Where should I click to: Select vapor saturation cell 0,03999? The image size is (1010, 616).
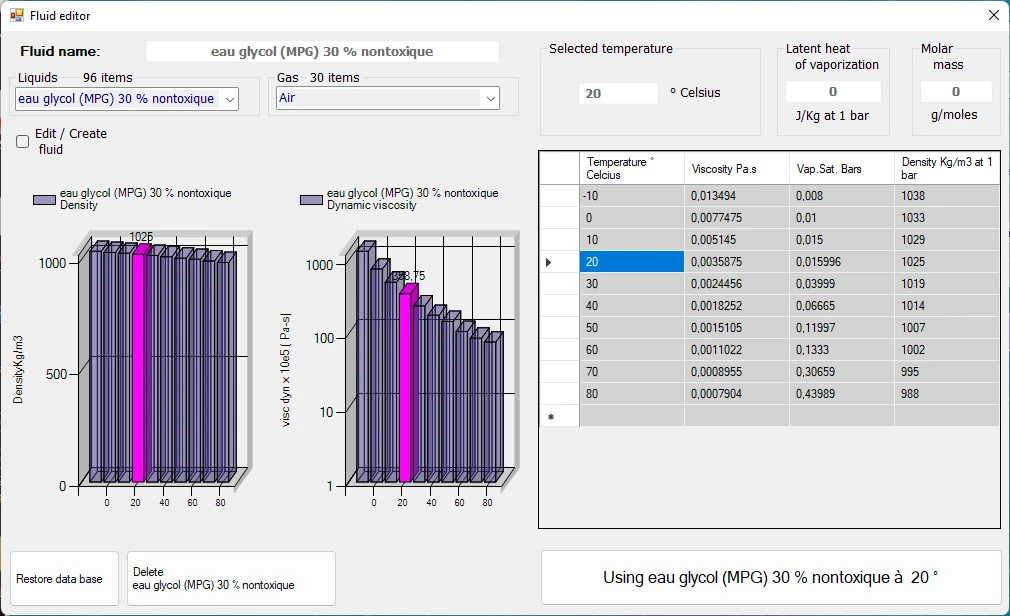(x=842, y=284)
